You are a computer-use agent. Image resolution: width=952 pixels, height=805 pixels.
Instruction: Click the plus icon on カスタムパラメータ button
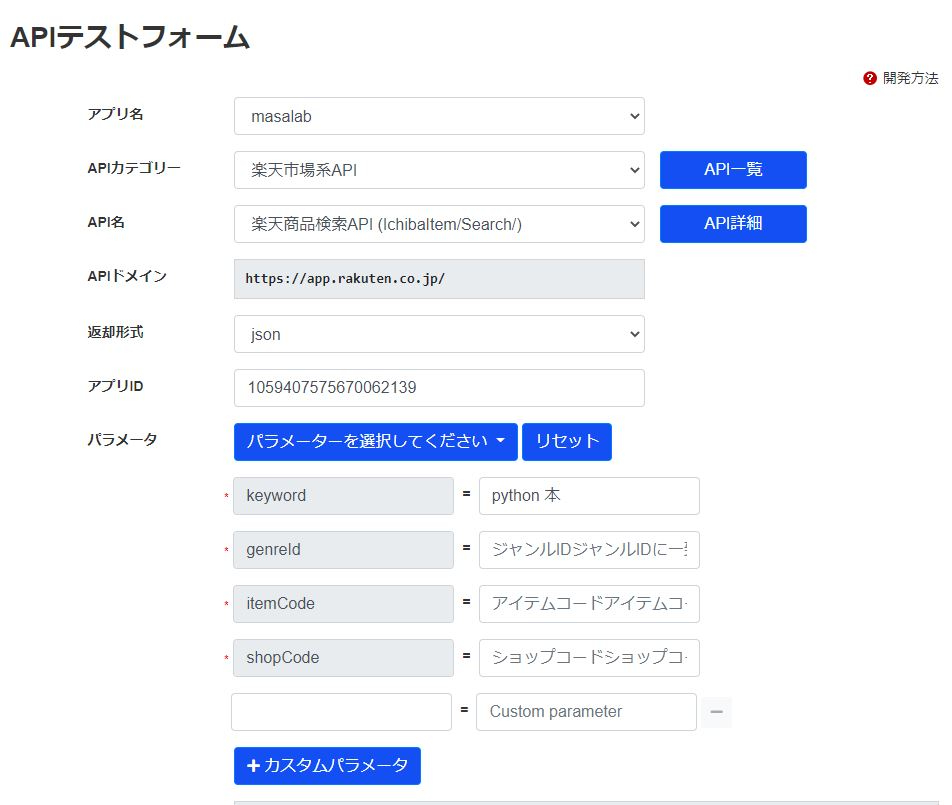(253, 766)
